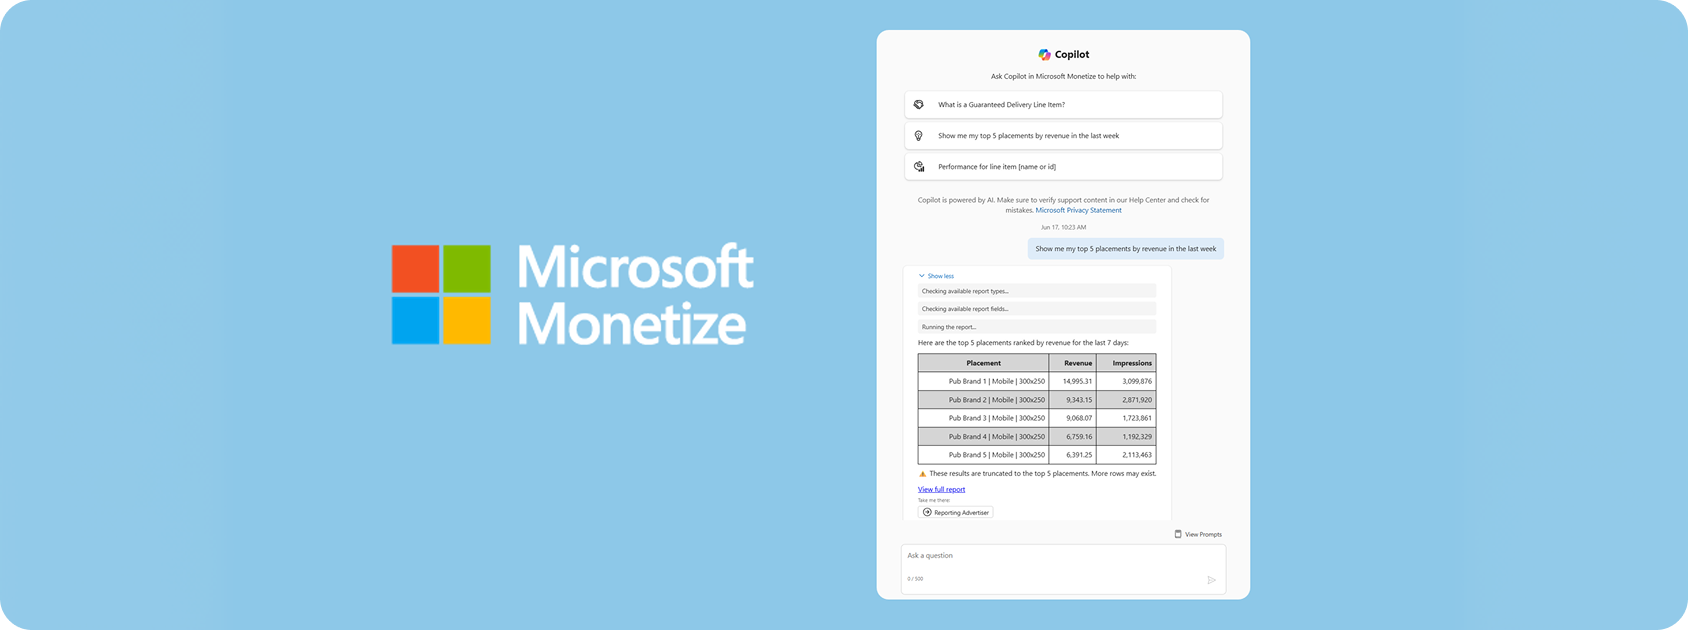Click the send arrow icon in question box
The height and width of the screenshot is (630, 1688).
tap(1211, 580)
